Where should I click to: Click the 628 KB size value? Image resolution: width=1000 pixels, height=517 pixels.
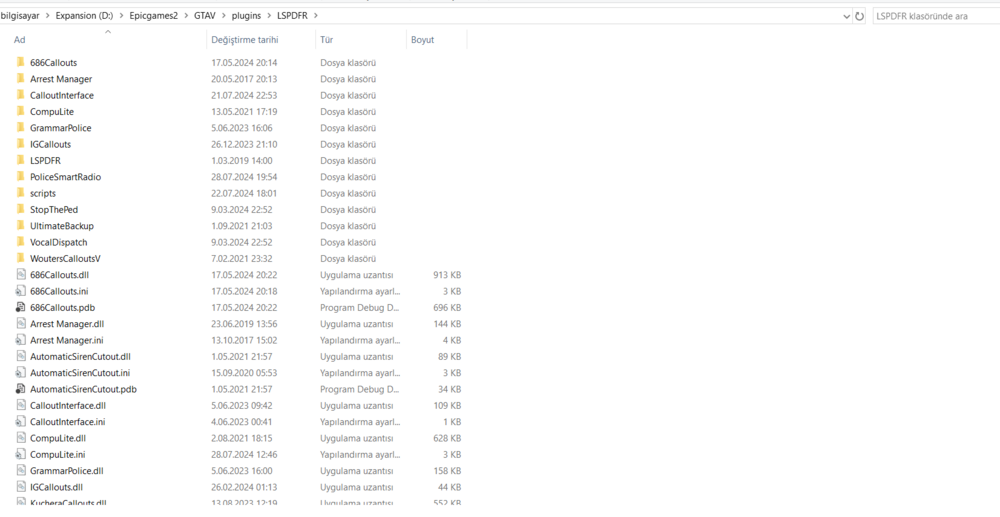447,438
